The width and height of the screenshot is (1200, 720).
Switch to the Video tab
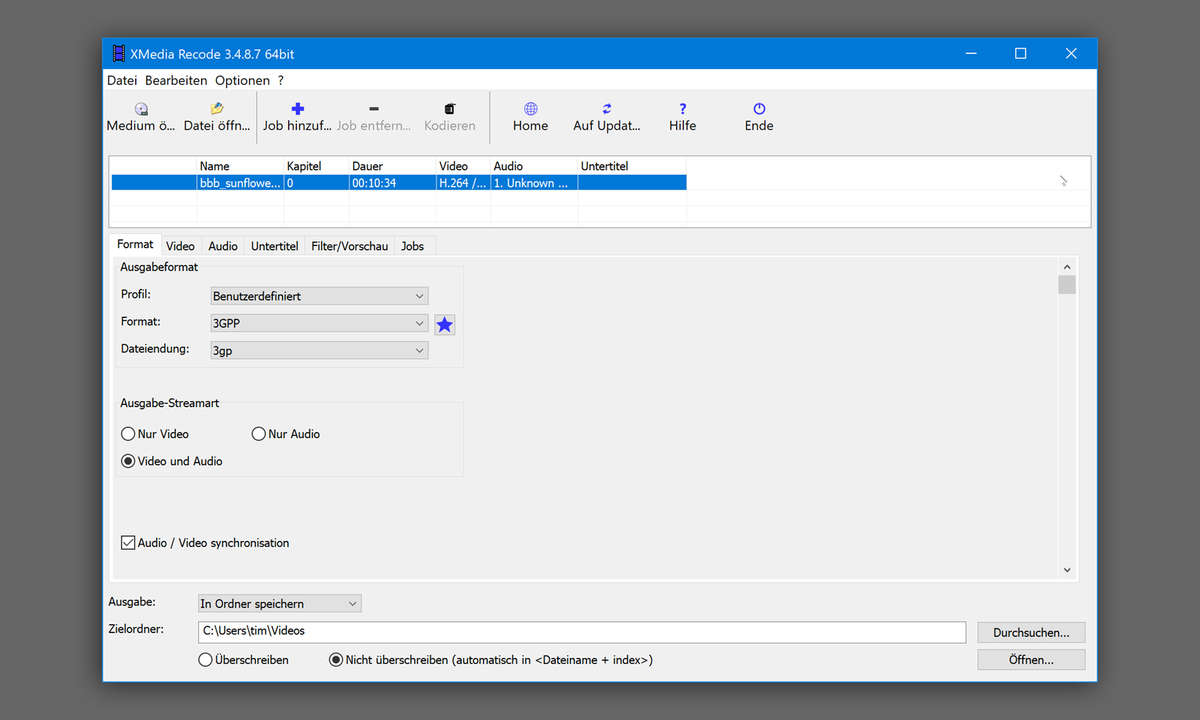(x=180, y=246)
